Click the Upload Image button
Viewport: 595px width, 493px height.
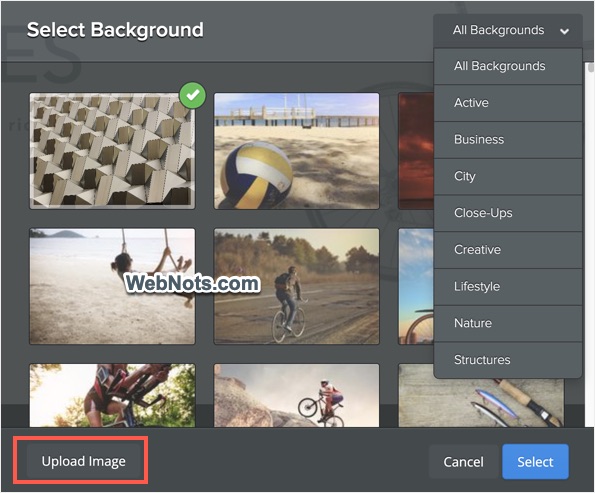[x=83, y=461]
